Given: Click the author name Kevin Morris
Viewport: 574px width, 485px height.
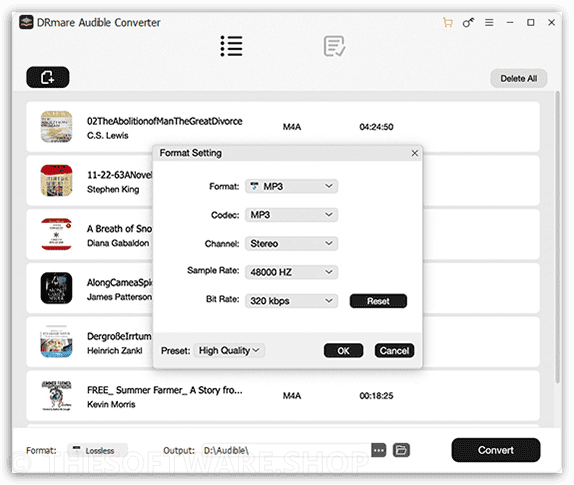Looking at the screenshot, I should tap(111, 404).
